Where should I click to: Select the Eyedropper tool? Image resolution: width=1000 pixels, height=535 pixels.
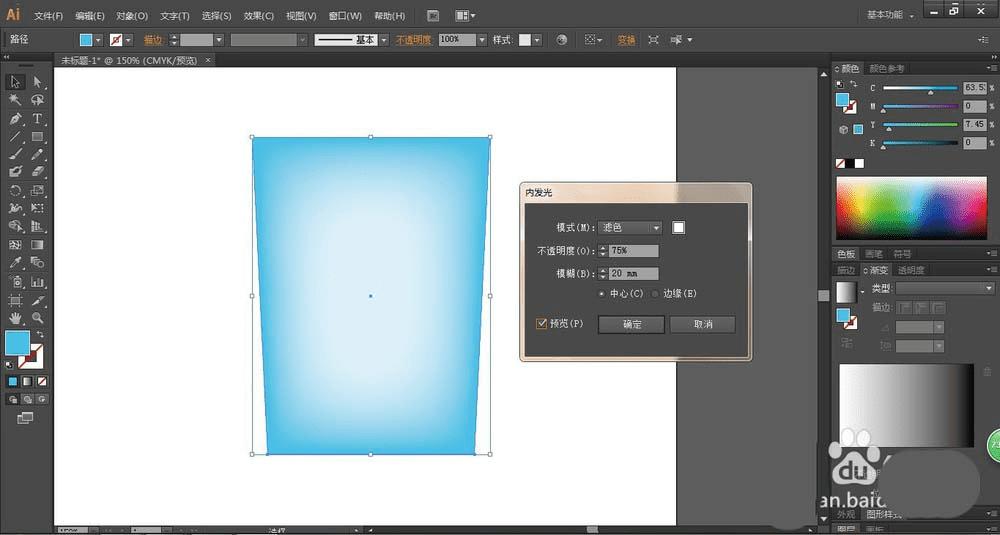point(15,262)
